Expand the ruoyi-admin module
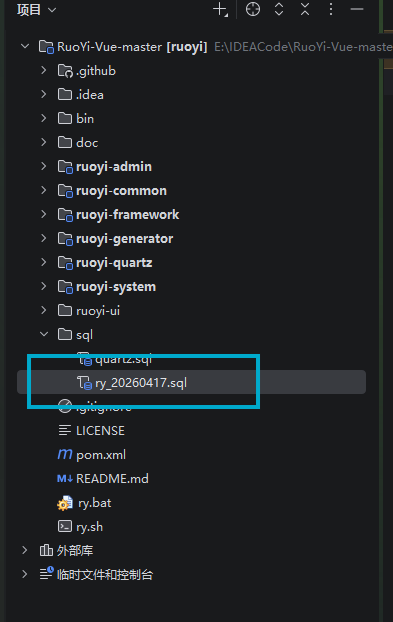The height and width of the screenshot is (622, 393). click(44, 166)
